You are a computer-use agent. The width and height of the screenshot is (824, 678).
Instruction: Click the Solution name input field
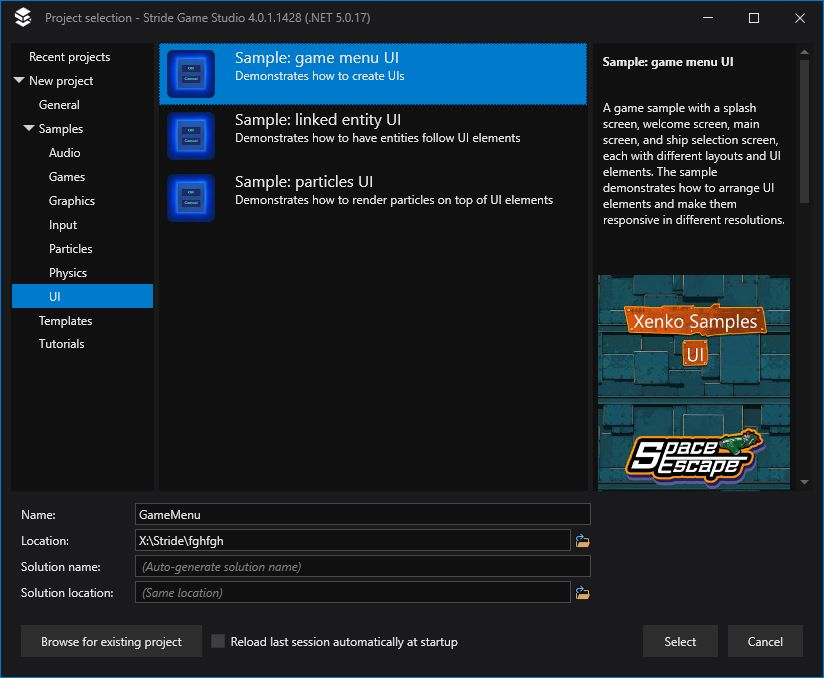pyautogui.click(x=363, y=567)
